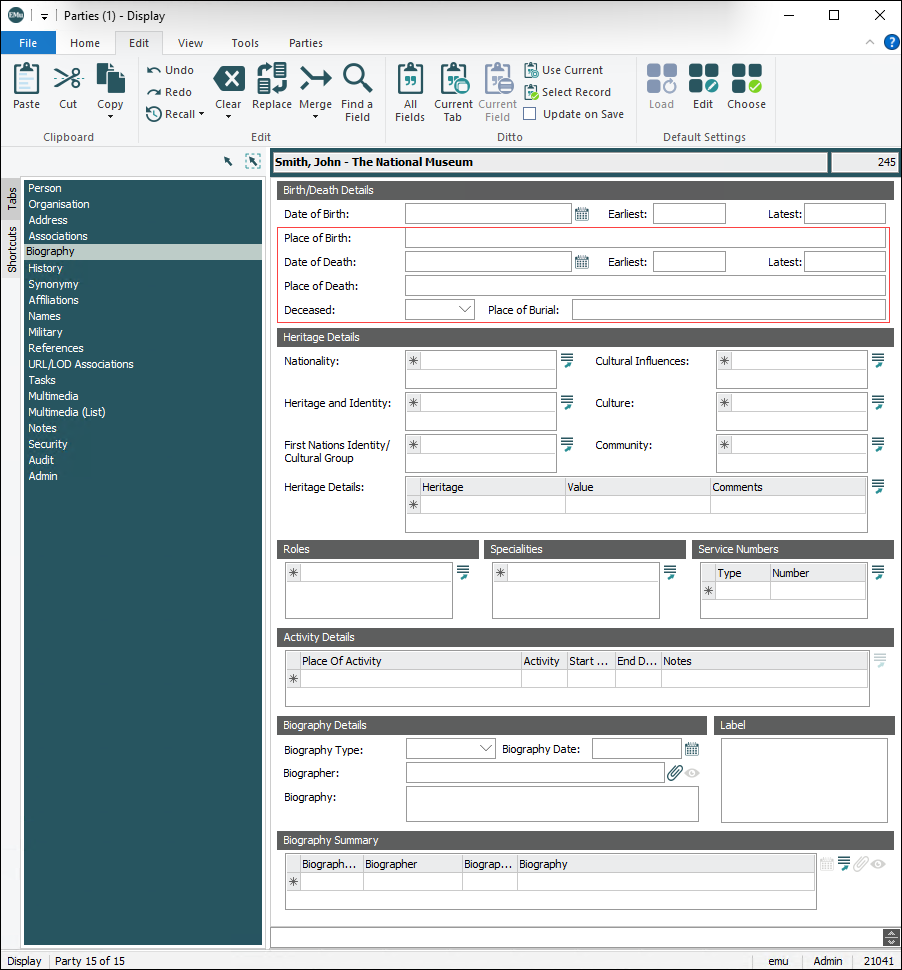902x970 pixels.
Task: Click the Paste icon in Clipboard group
Action: (x=27, y=79)
